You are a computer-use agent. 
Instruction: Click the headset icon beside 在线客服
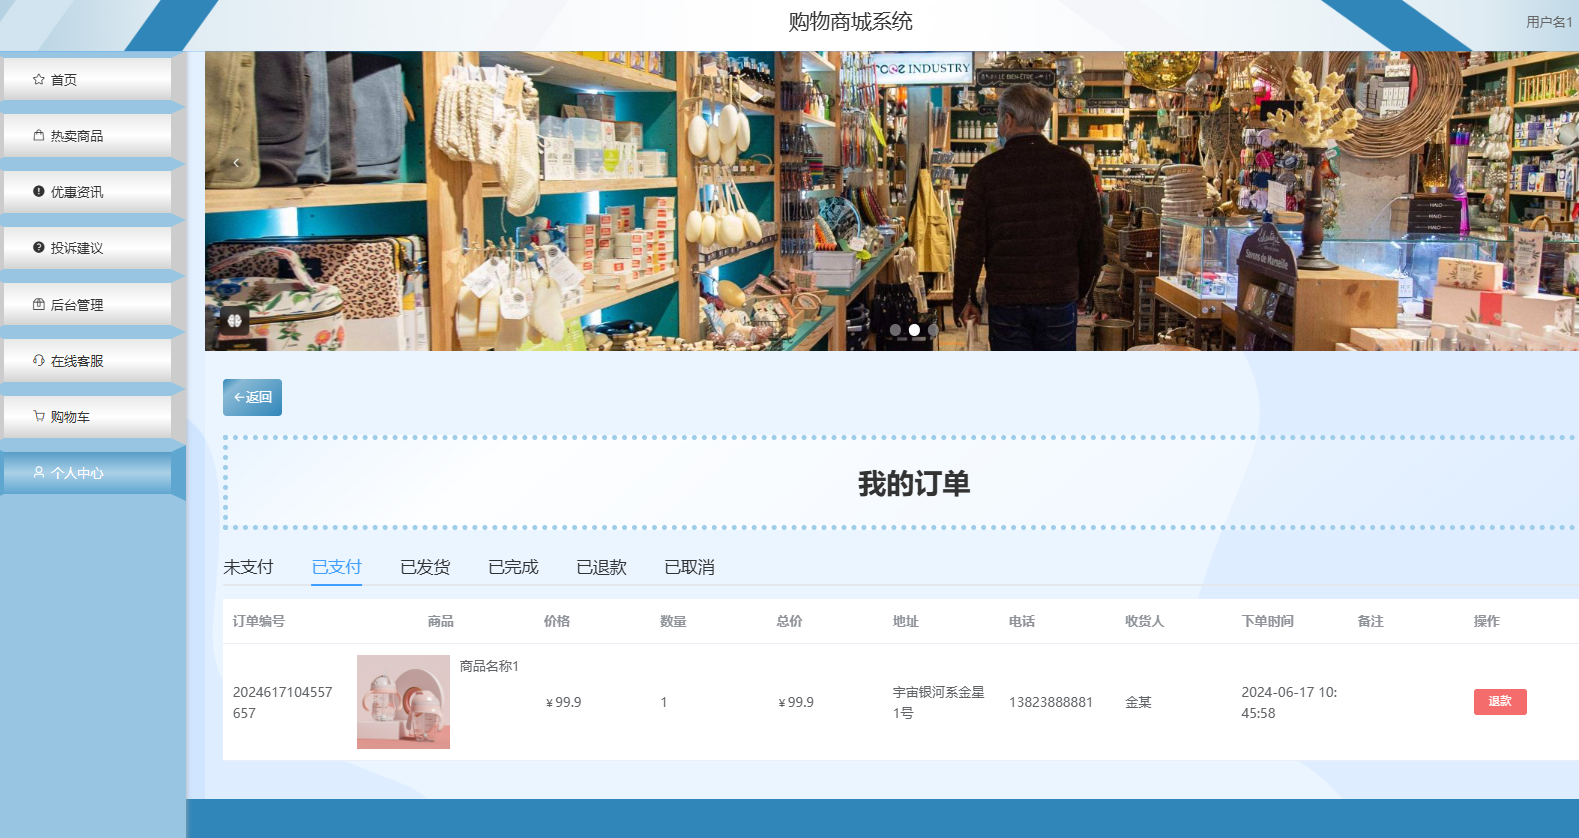coord(38,360)
